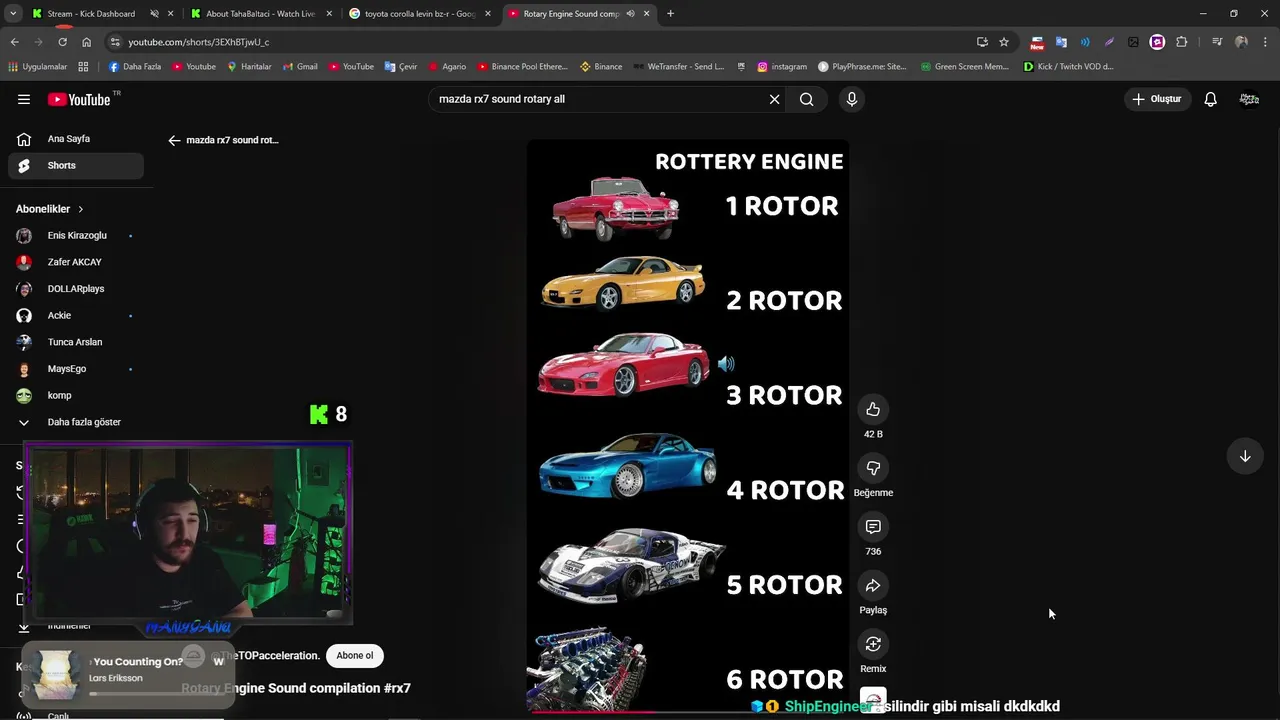Open the instagram bookmark
1280x720 pixels.
coord(782,67)
